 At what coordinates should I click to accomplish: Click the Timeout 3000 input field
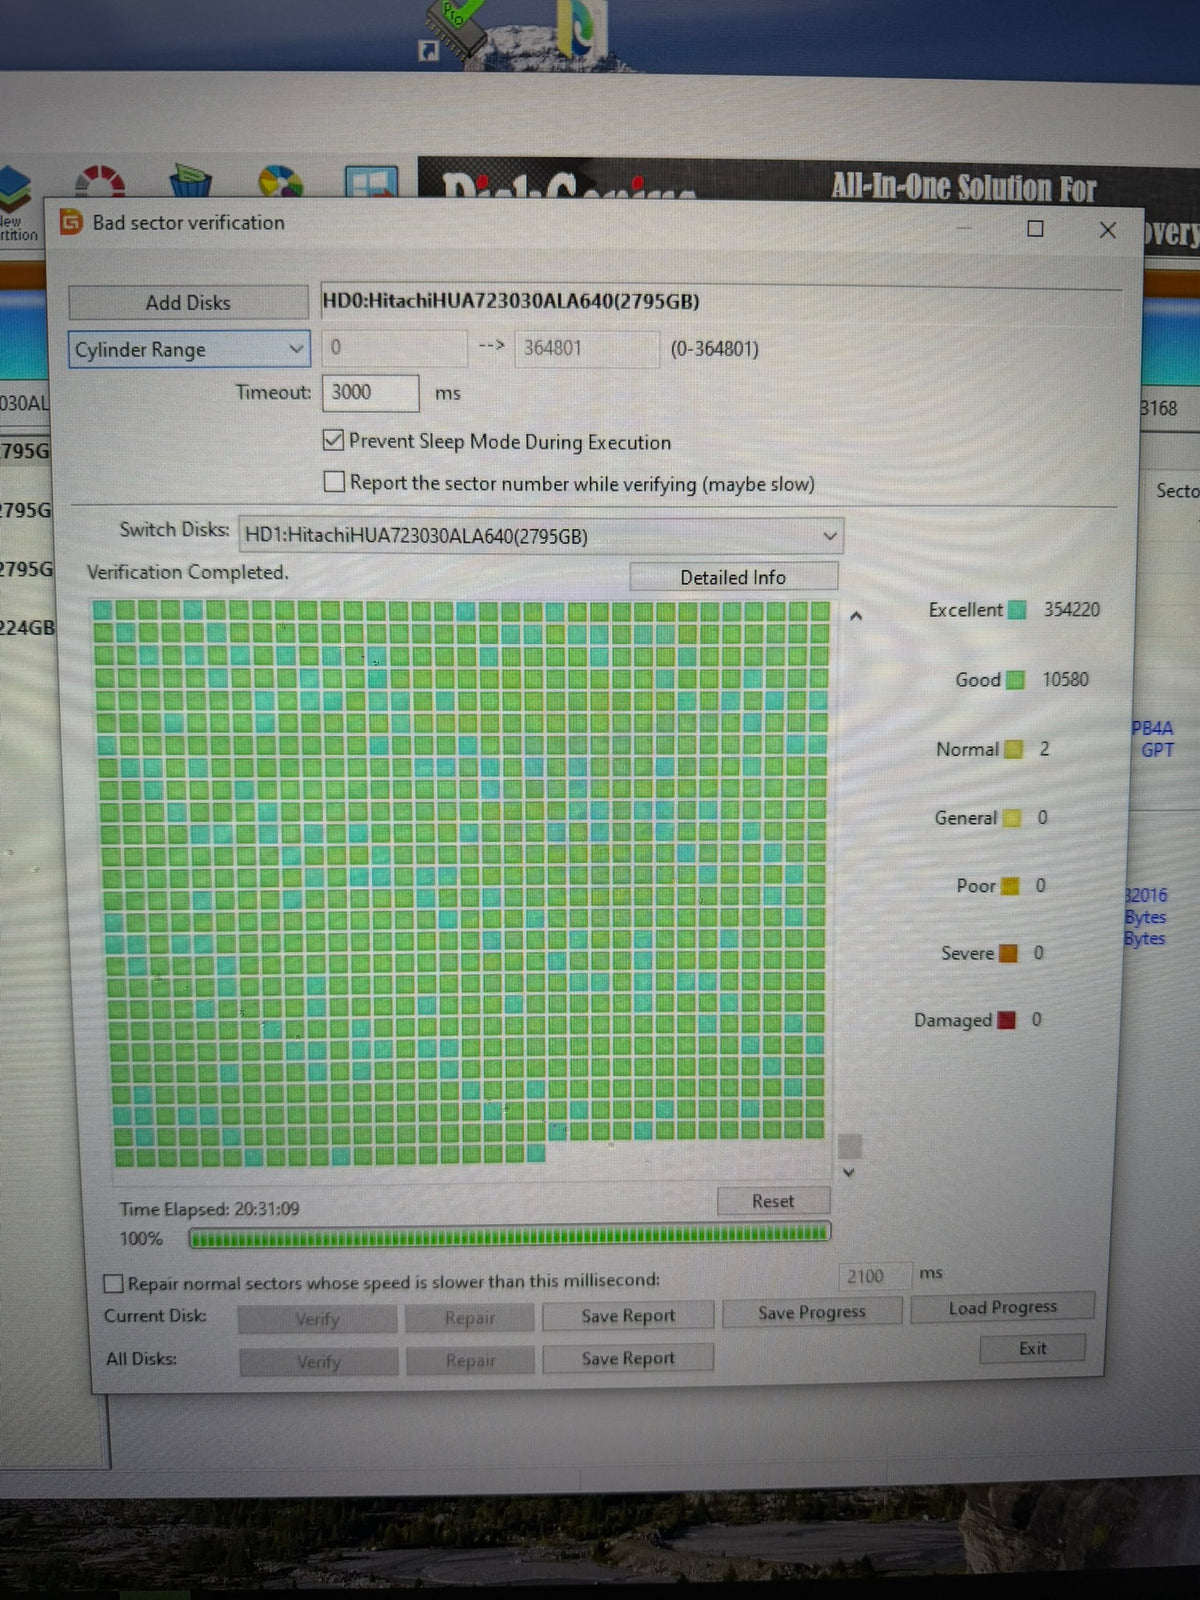click(370, 392)
